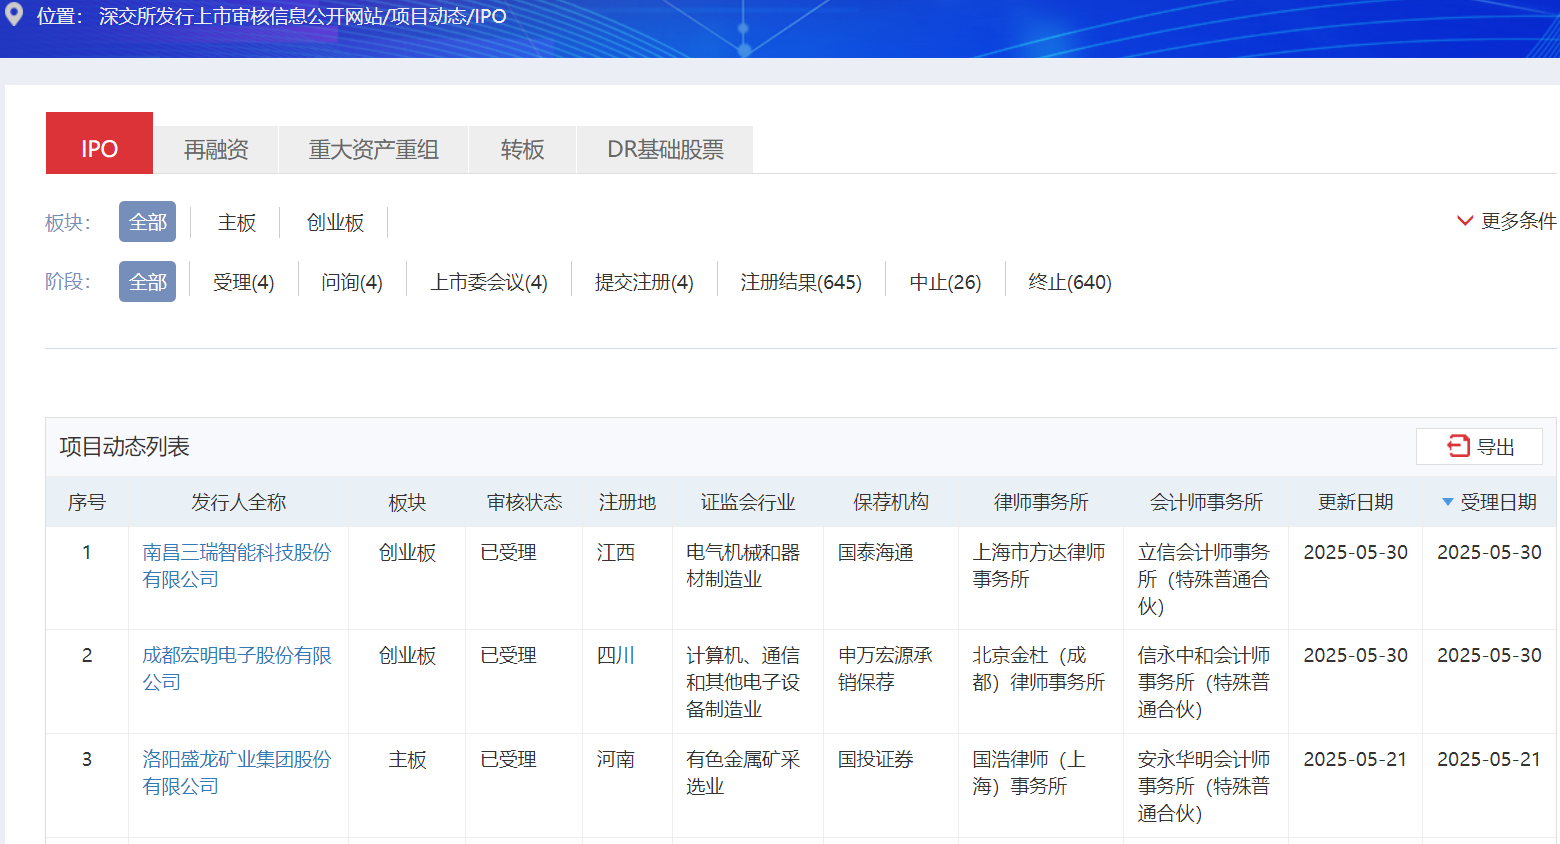Click the 审核状态 column header
Viewport: 1560px width, 844px height.
(524, 502)
